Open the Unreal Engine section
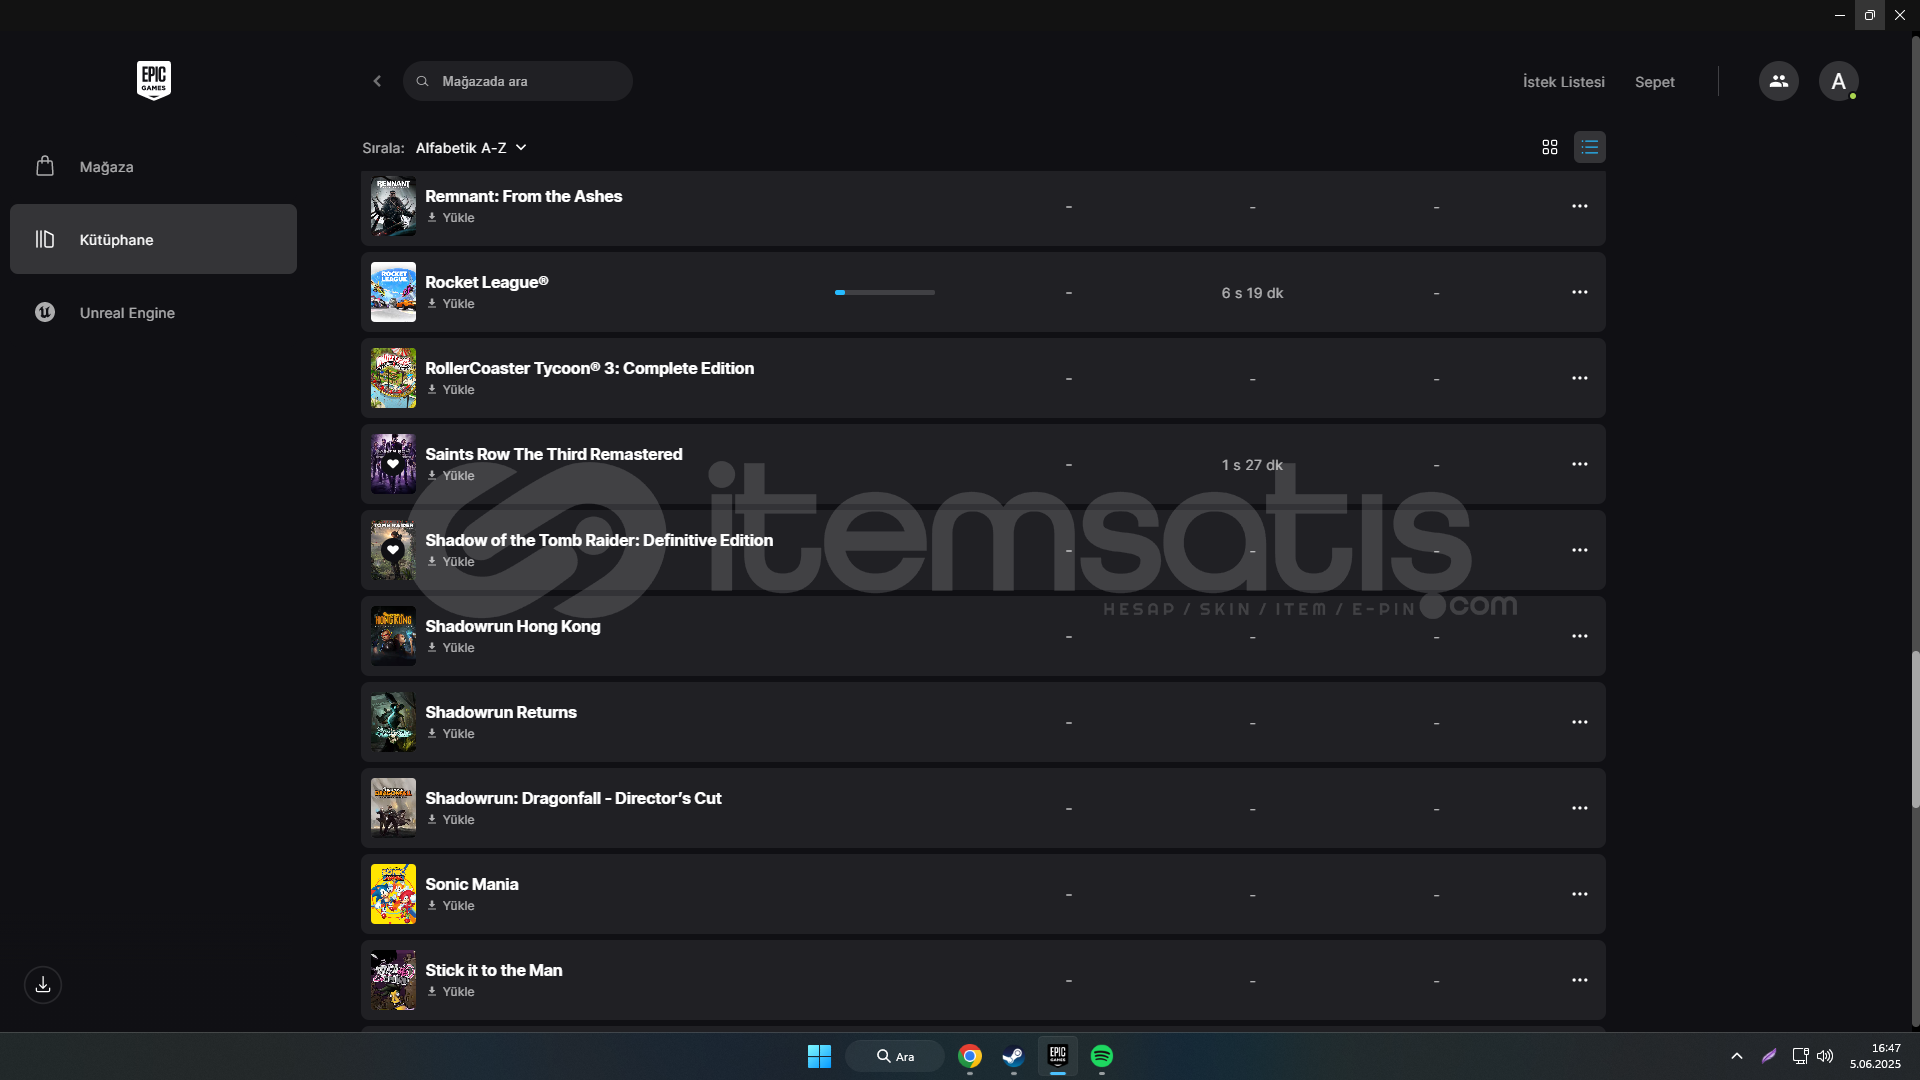This screenshot has height=1080, width=1920. [x=153, y=312]
